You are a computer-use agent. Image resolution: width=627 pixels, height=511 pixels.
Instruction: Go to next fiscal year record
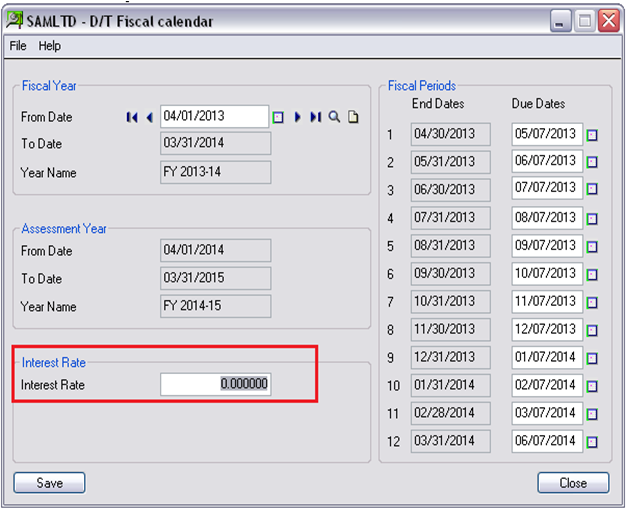pos(298,117)
